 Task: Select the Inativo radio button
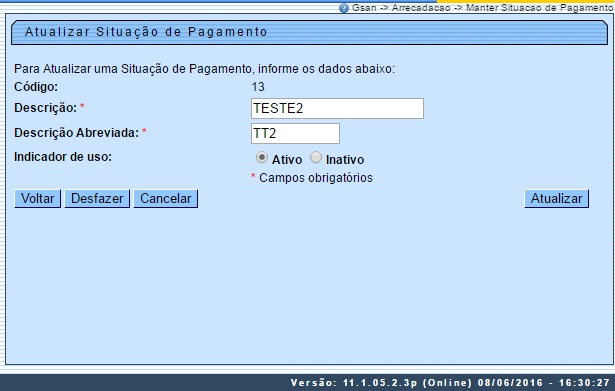click(316, 158)
